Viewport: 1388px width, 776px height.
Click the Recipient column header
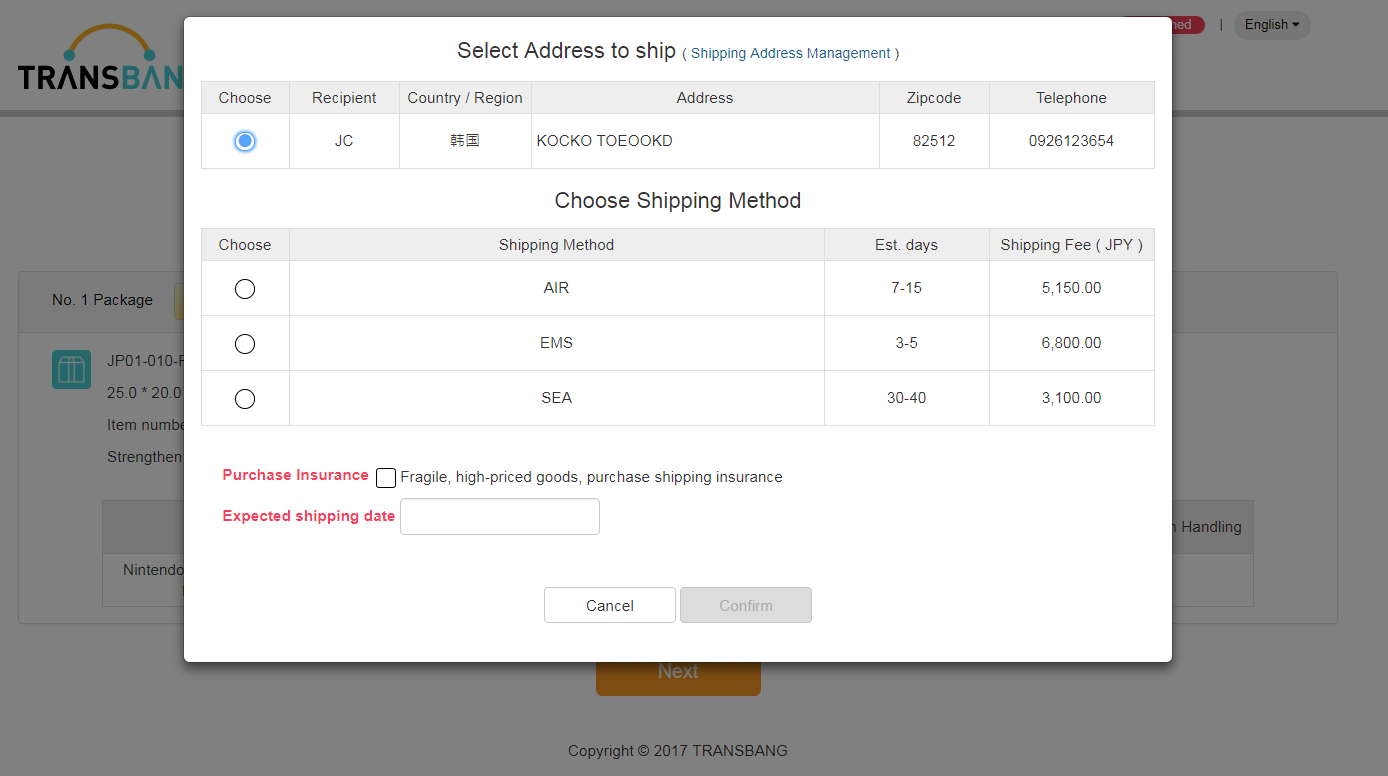point(344,98)
